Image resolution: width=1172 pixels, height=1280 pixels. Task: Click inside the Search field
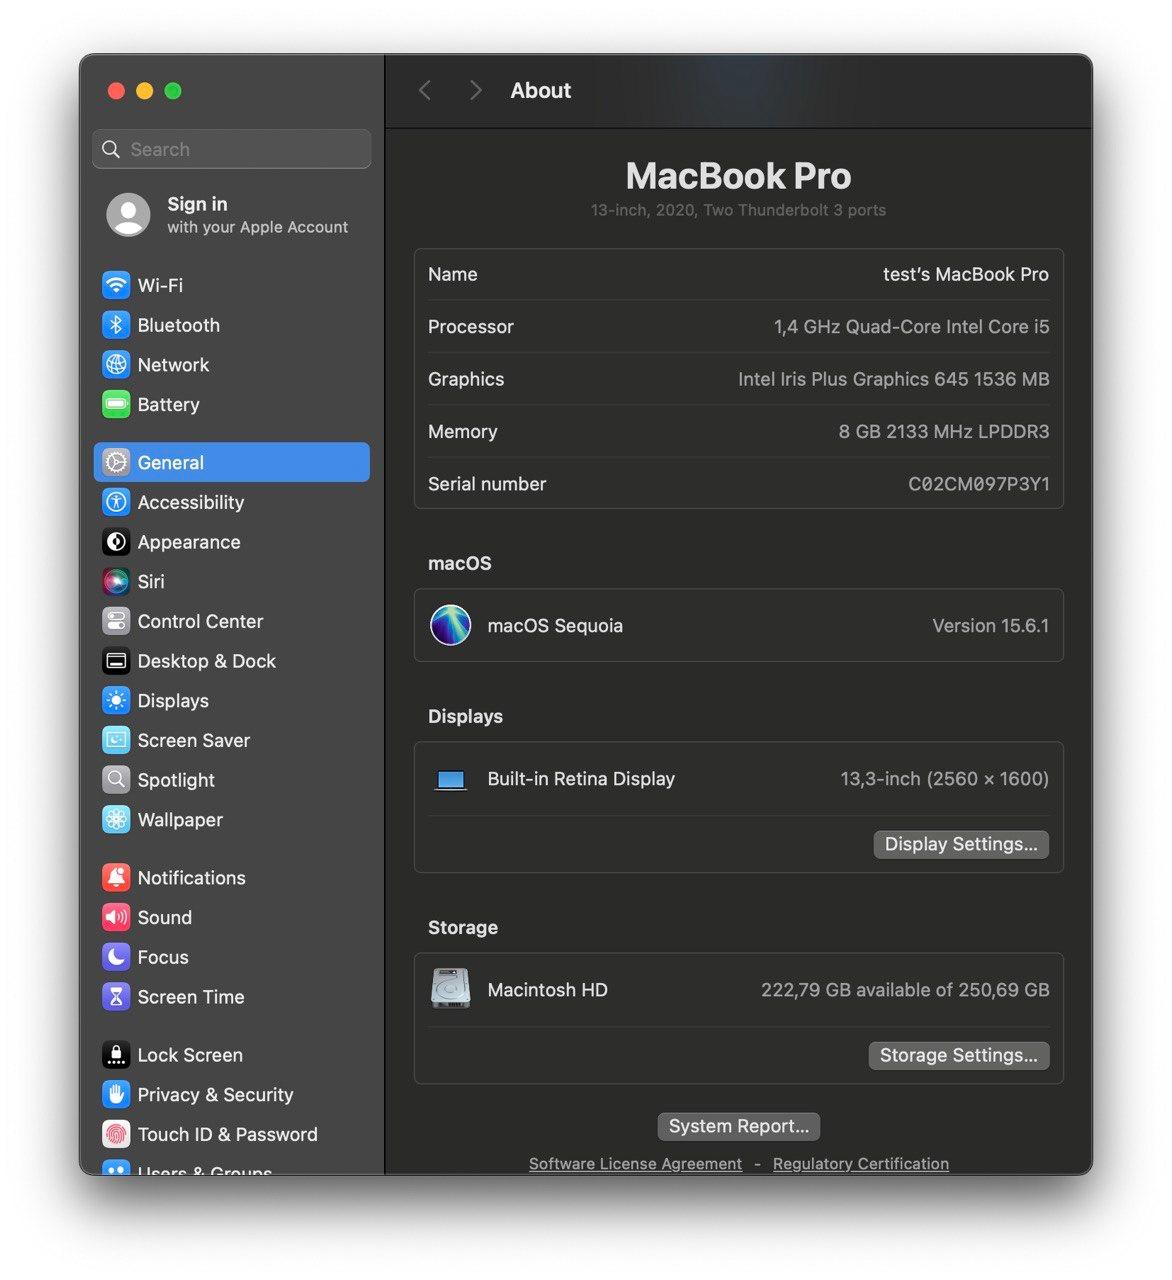click(231, 148)
